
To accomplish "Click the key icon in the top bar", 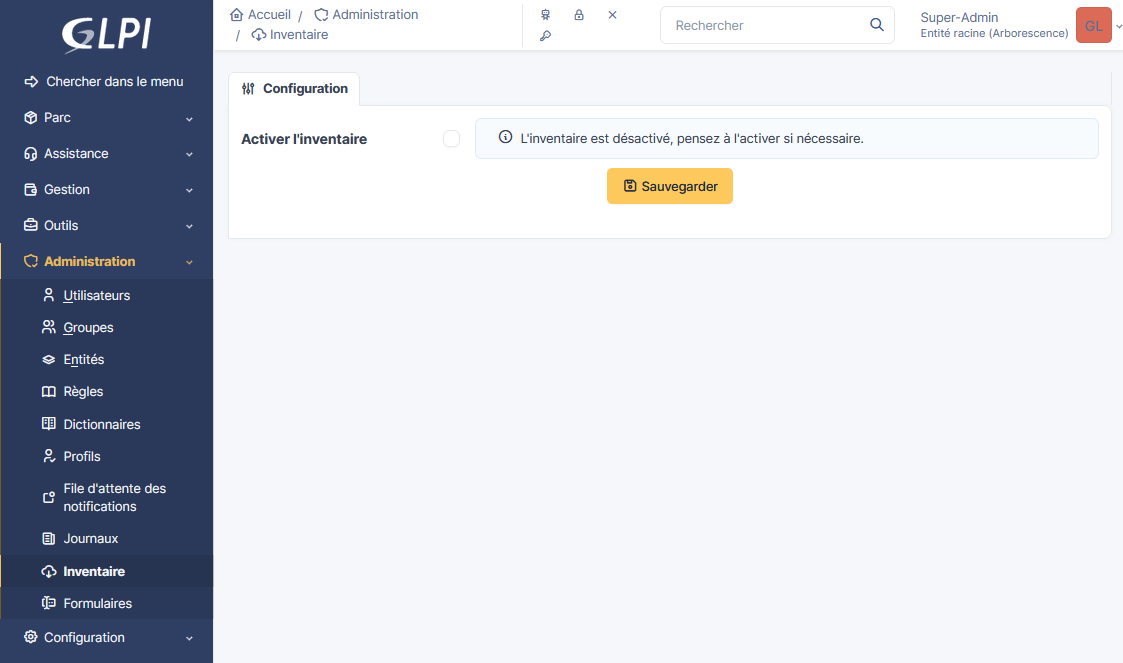I will tap(546, 36).
